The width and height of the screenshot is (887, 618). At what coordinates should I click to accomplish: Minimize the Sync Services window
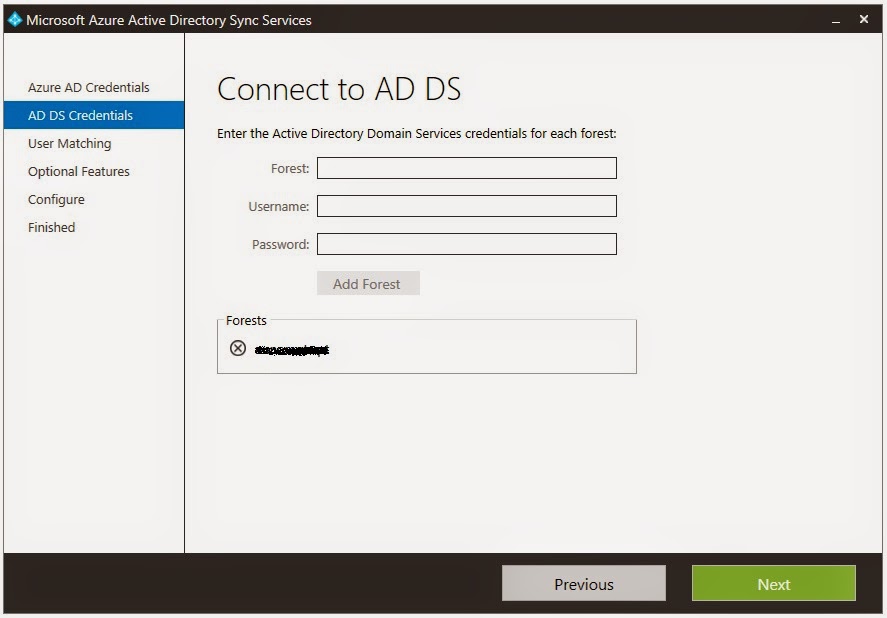tap(833, 19)
